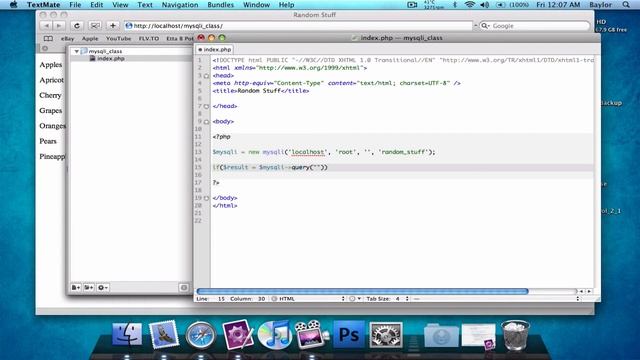Click the battery status in menu bar
The image size is (640, 360).
pos(512,5)
